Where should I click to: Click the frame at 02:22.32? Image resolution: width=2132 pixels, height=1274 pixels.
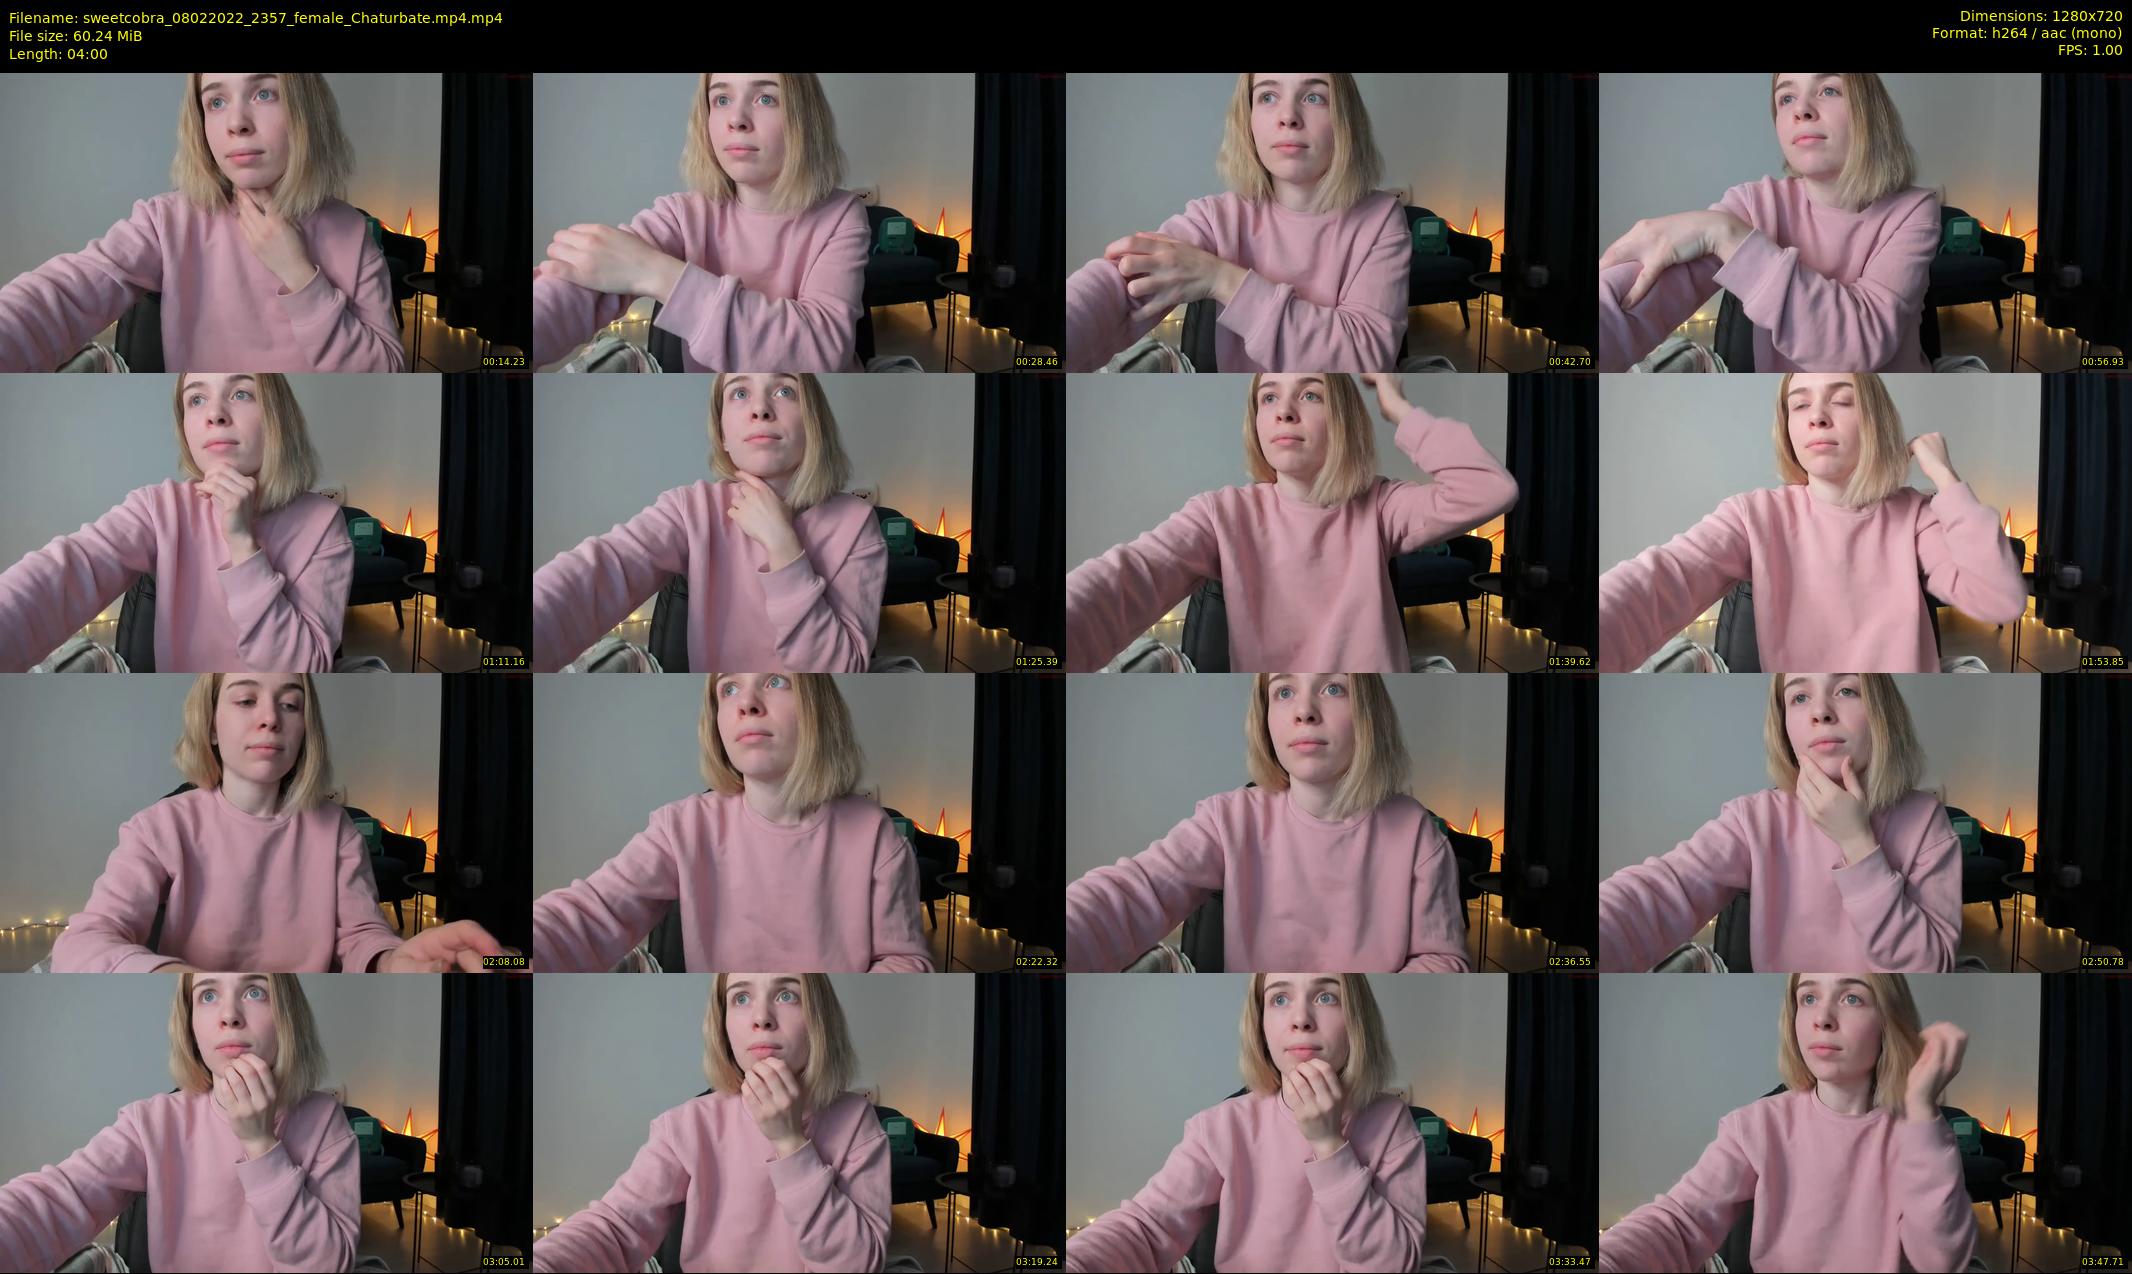[799, 822]
